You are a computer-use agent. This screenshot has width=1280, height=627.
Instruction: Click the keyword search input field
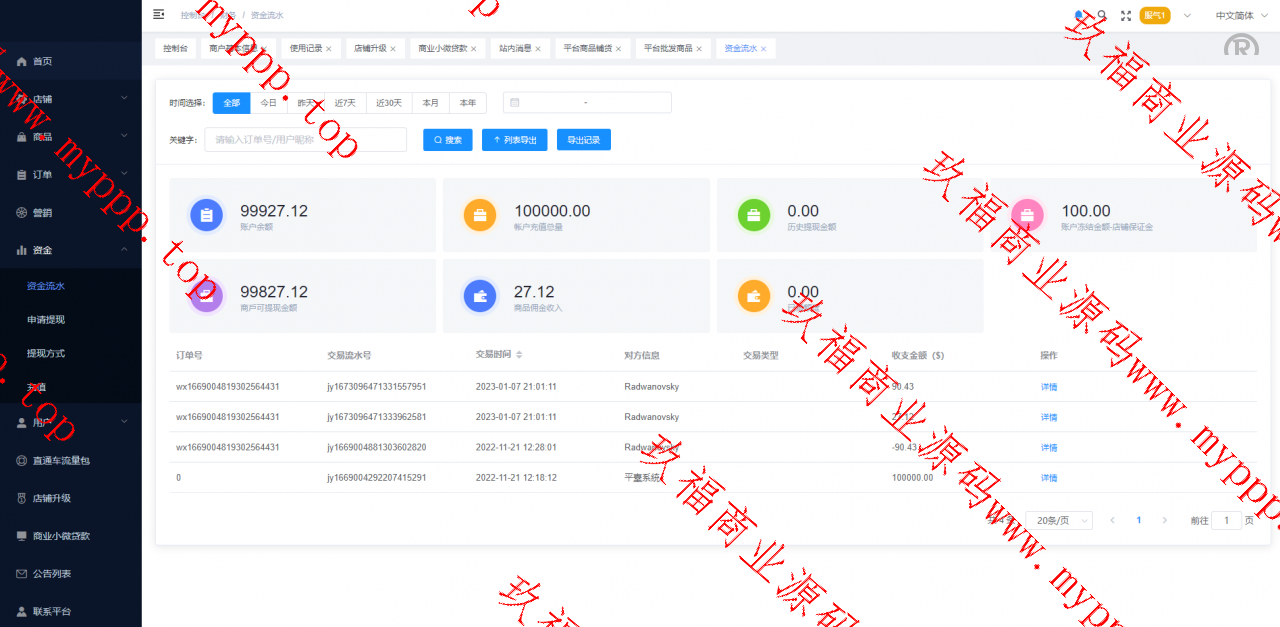pos(305,140)
